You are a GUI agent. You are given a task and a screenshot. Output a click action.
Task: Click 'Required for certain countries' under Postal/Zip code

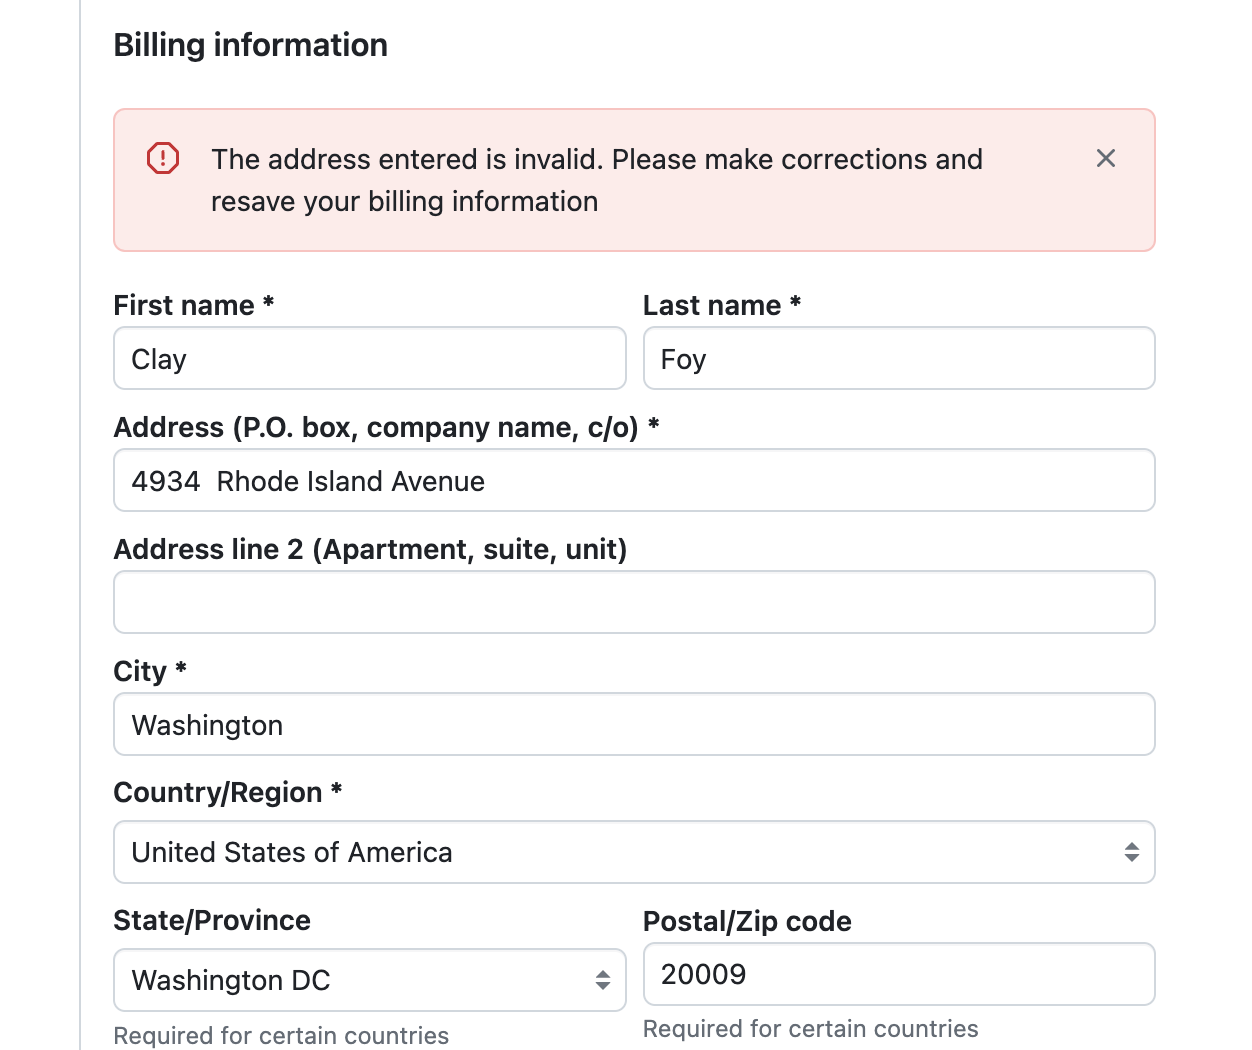811,1029
